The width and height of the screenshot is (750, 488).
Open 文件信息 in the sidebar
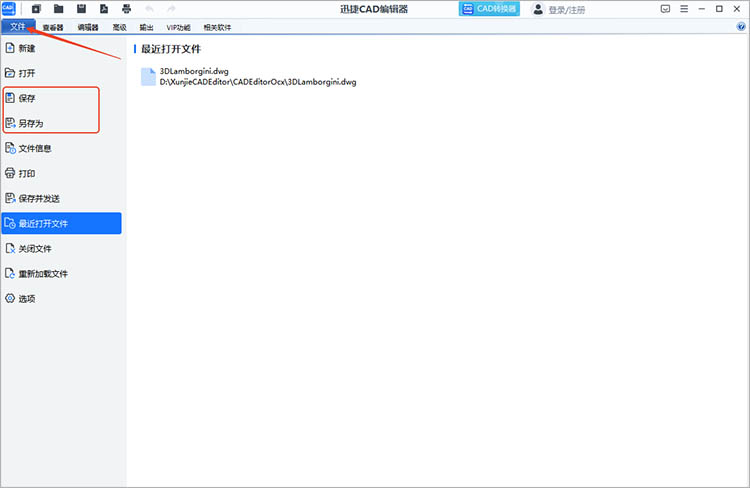click(x=61, y=148)
